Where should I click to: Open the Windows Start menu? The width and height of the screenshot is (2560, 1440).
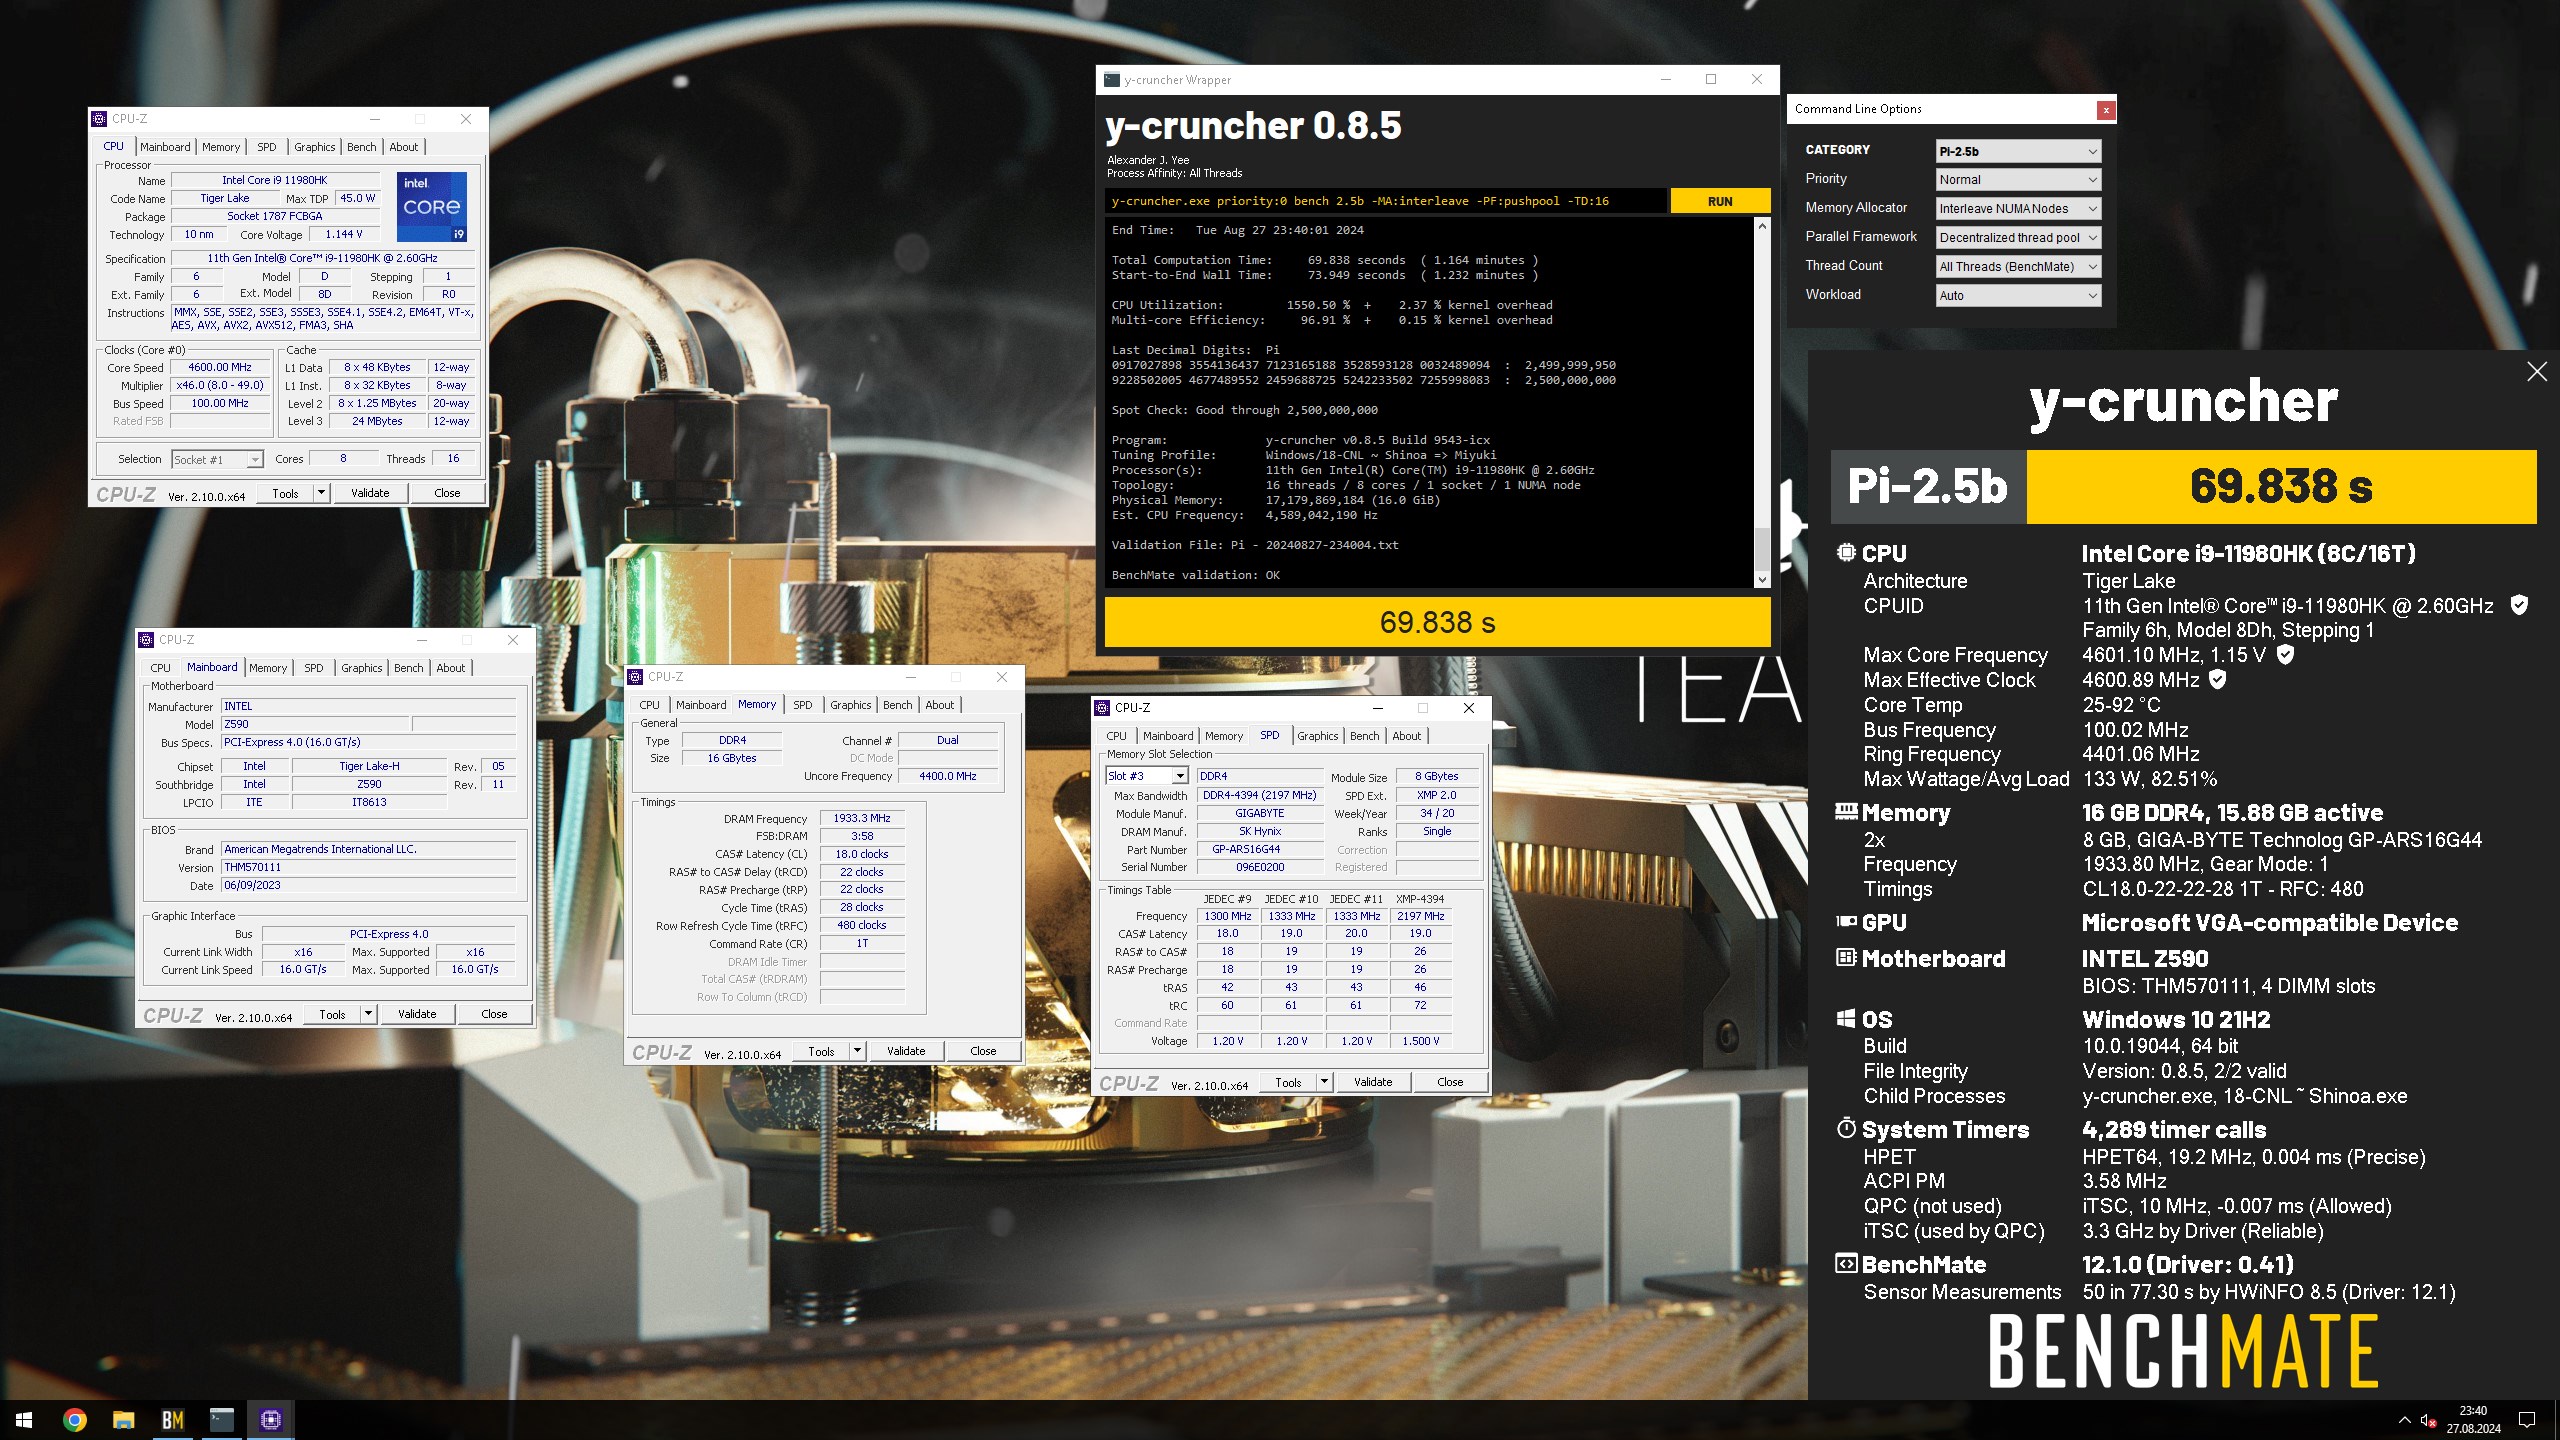[x=24, y=1419]
